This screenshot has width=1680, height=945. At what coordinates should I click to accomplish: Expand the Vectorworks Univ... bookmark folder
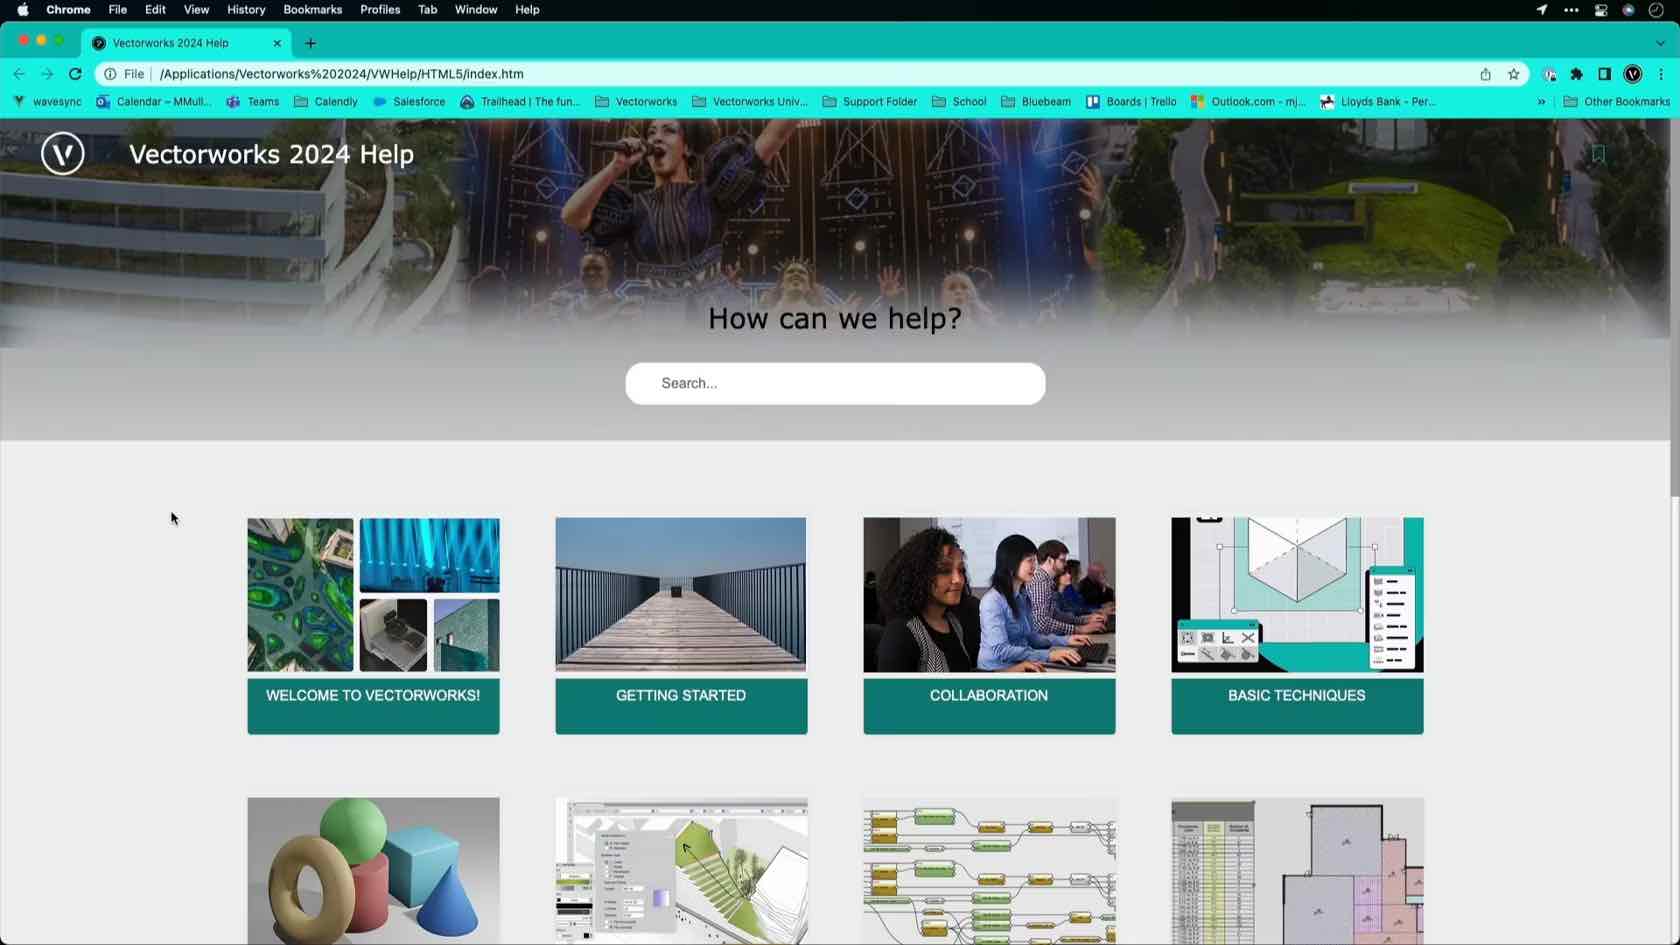coord(750,102)
